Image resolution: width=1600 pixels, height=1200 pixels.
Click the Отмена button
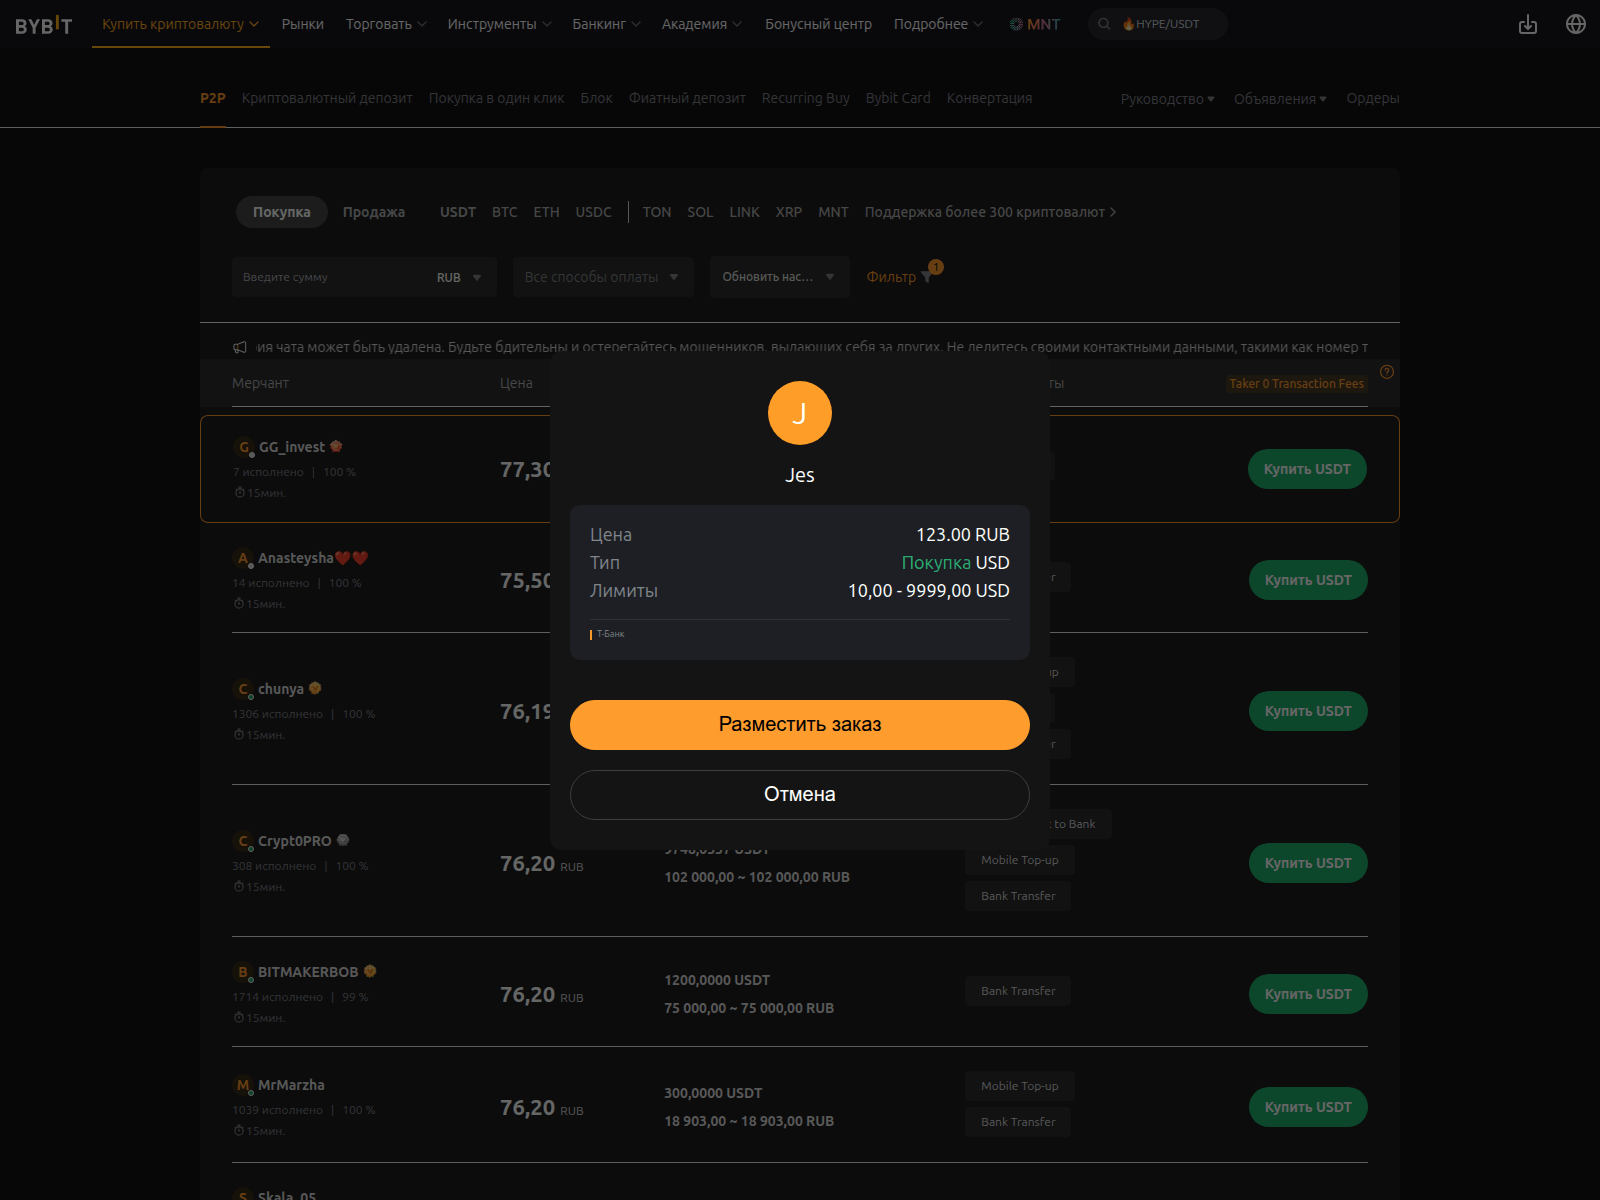800,795
